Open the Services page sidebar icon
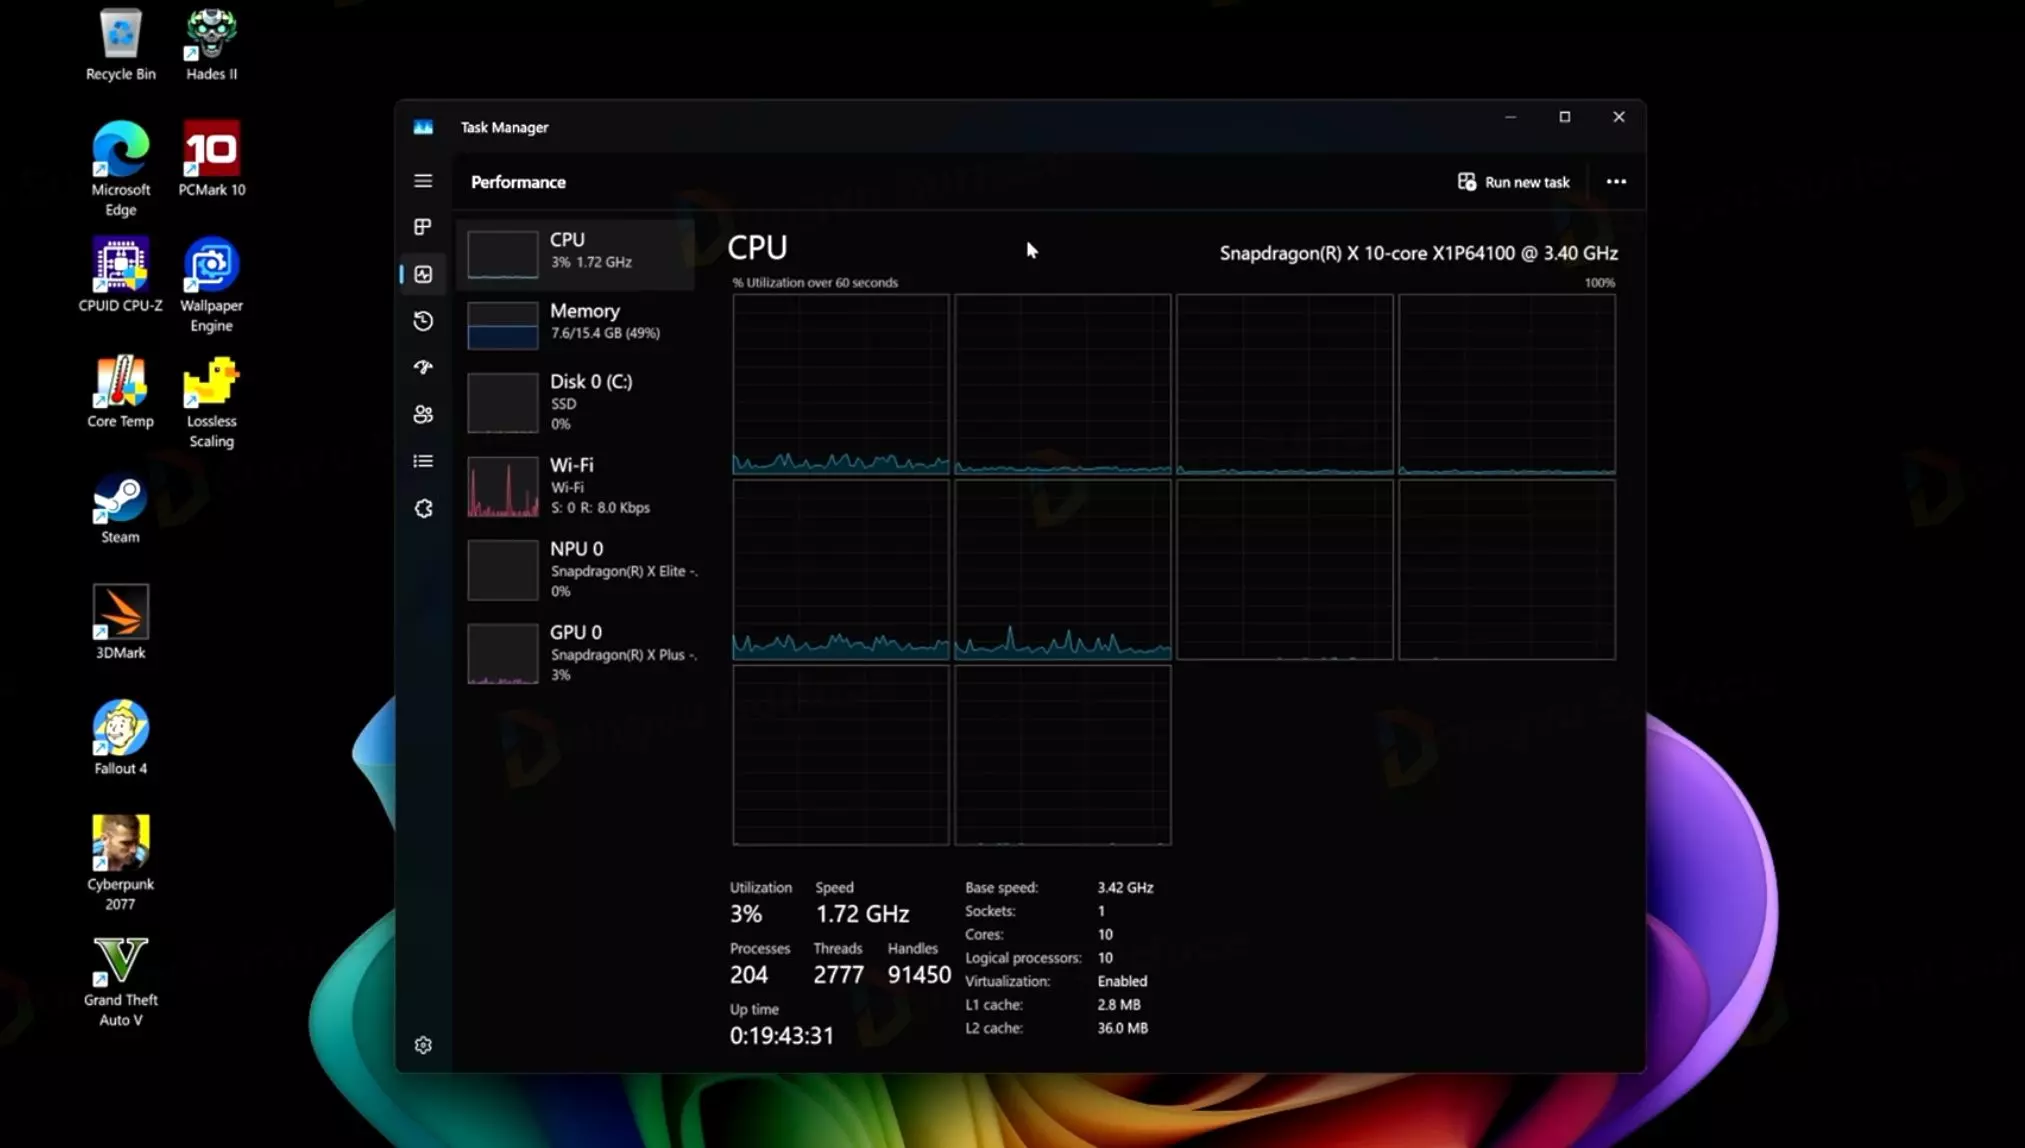Image resolution: width=2025 pixels, height=1148 pixels. (423, 508)
